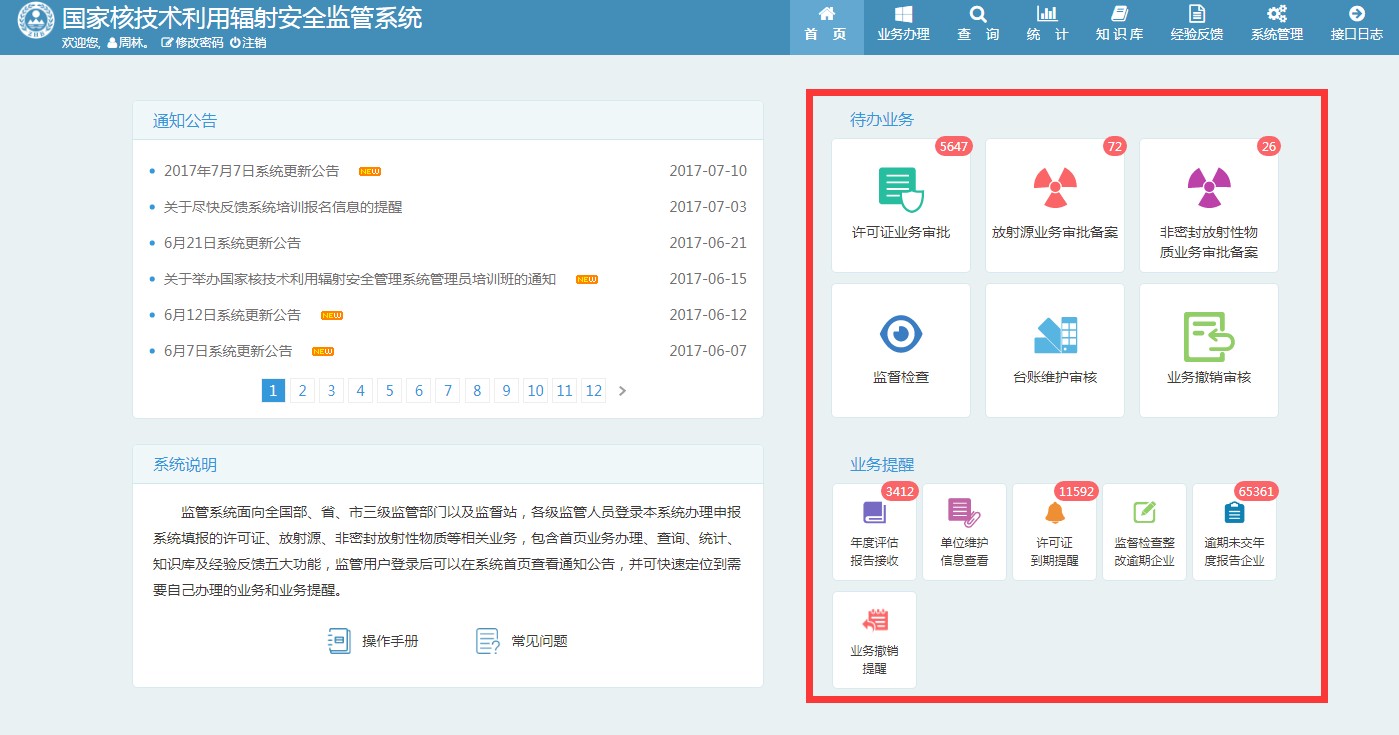Click 修改密码 link in header
The image size is (1399, 735).
coord(192,43)
